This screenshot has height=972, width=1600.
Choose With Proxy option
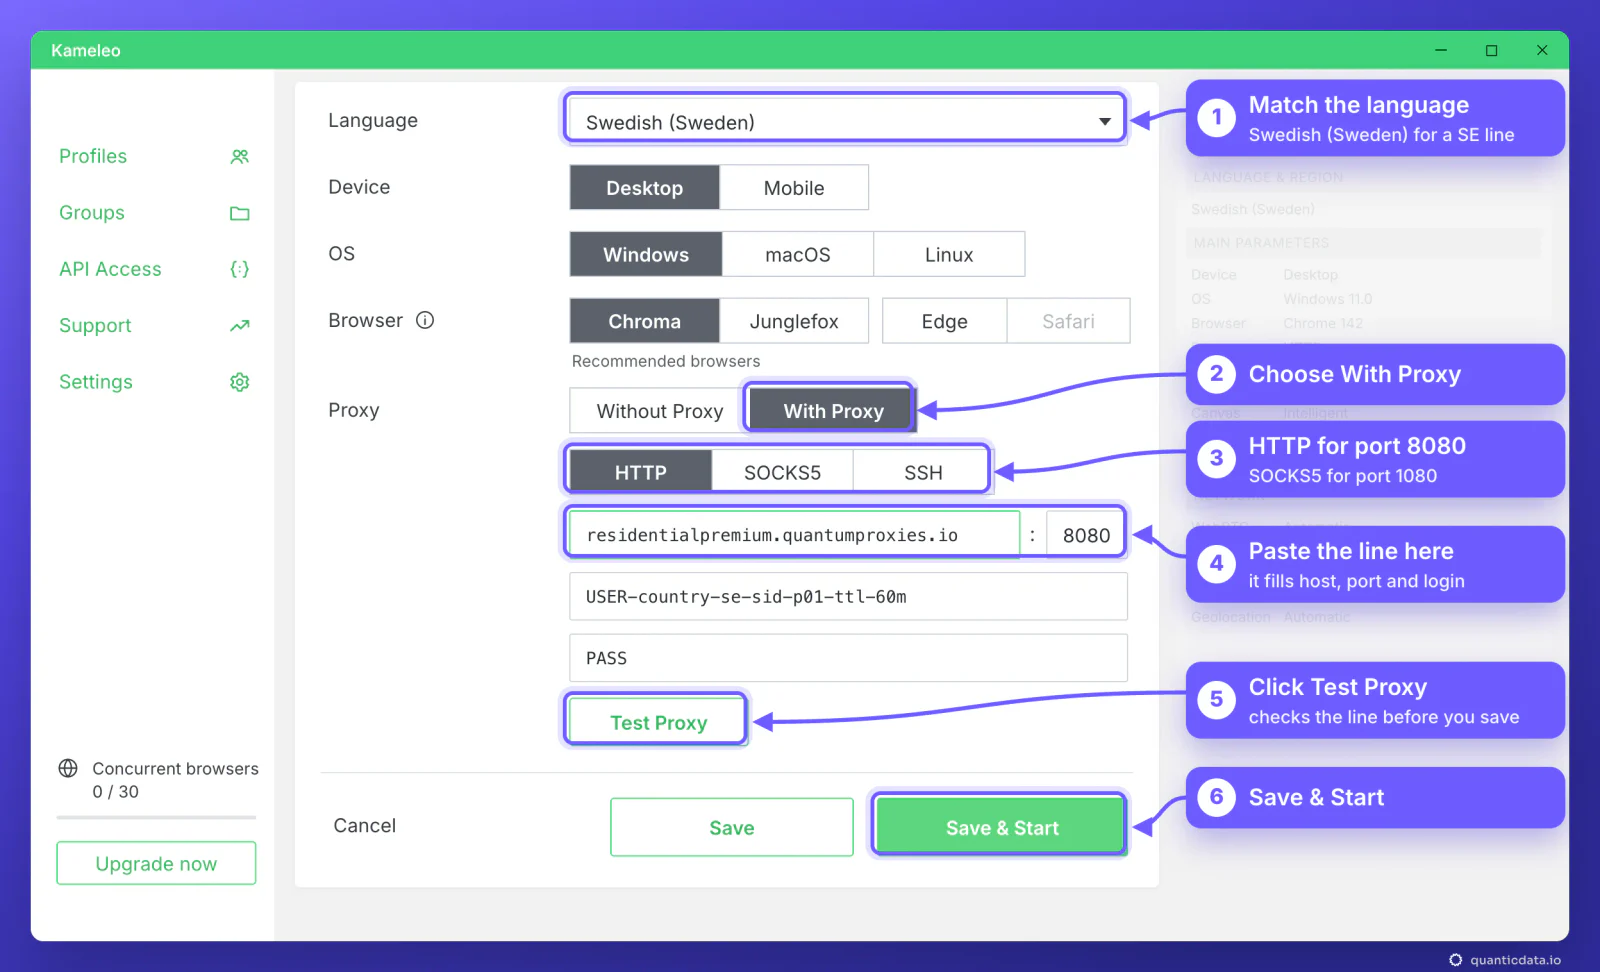click(832, 411)
